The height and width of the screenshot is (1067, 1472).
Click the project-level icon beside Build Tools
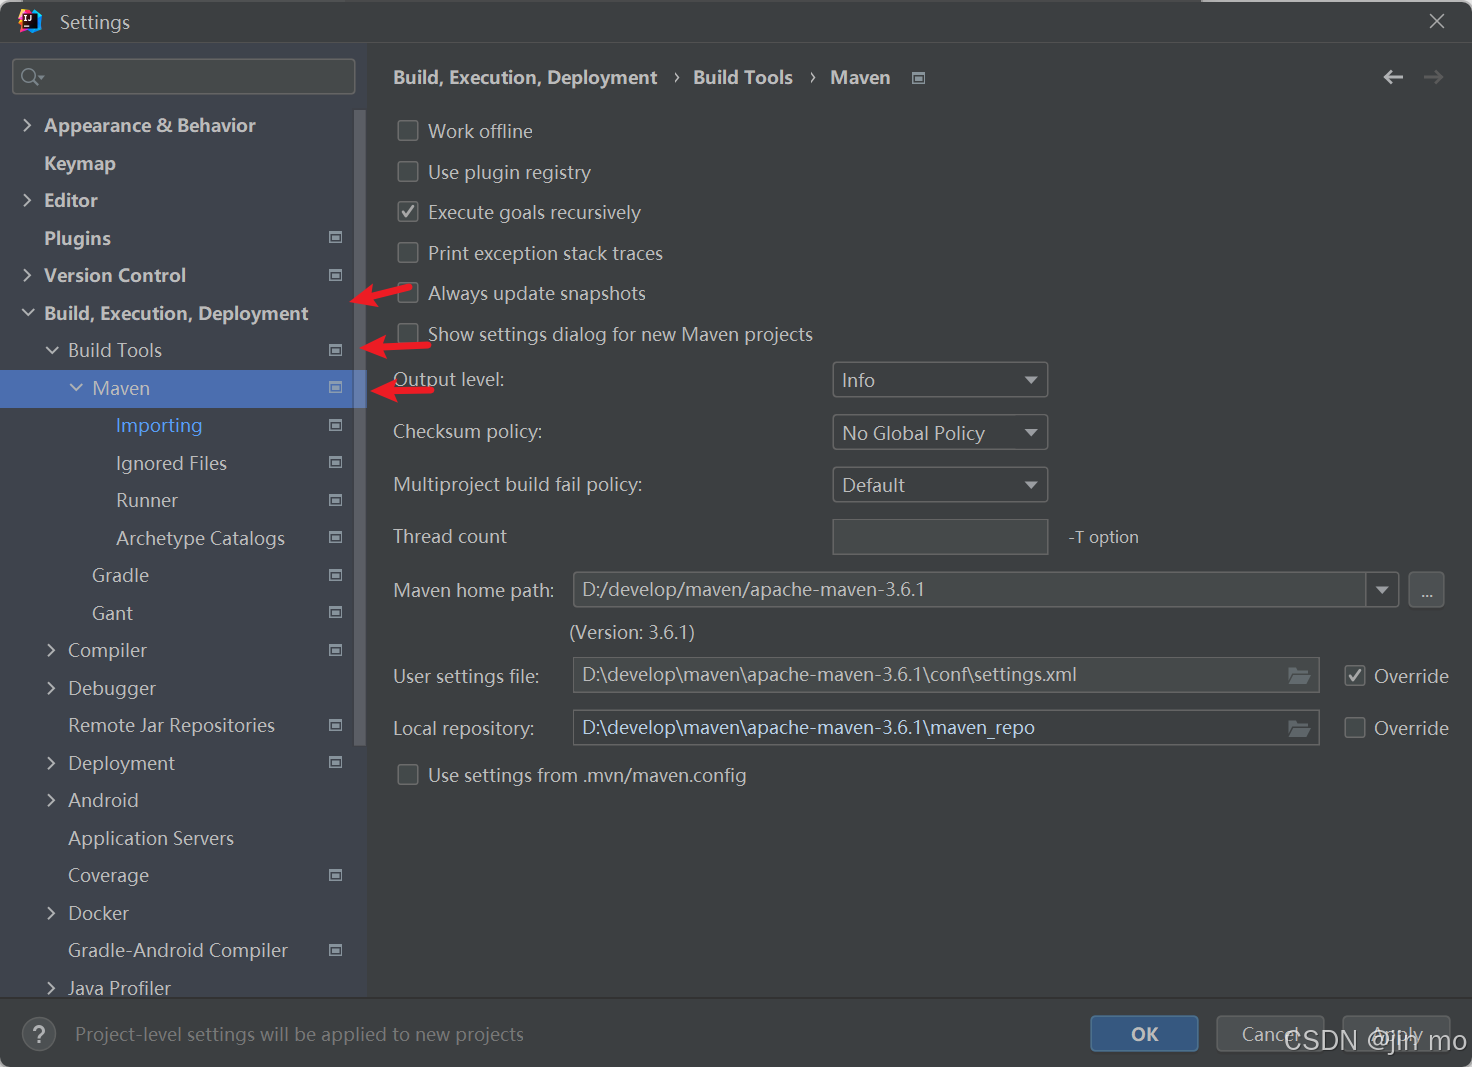336,350
